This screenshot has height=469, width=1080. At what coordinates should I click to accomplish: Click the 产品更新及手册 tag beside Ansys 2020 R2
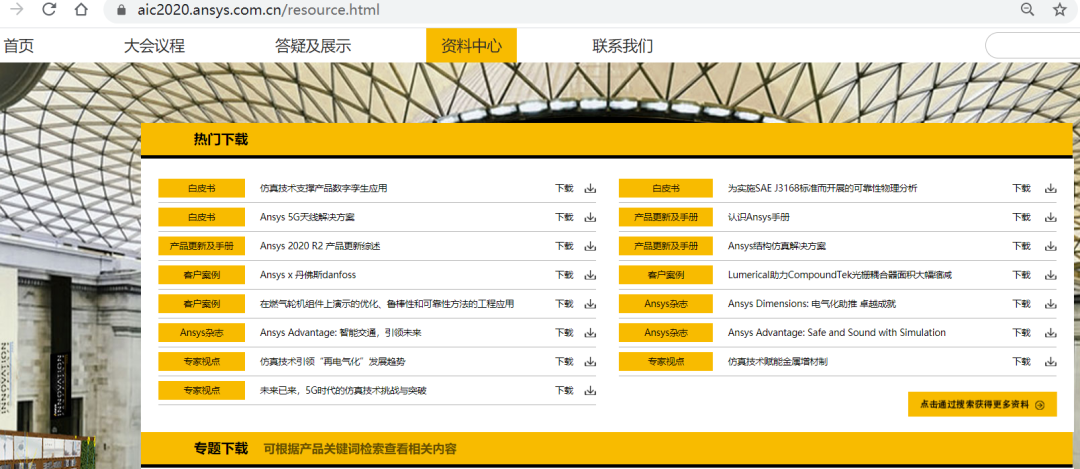click(202, 246)
